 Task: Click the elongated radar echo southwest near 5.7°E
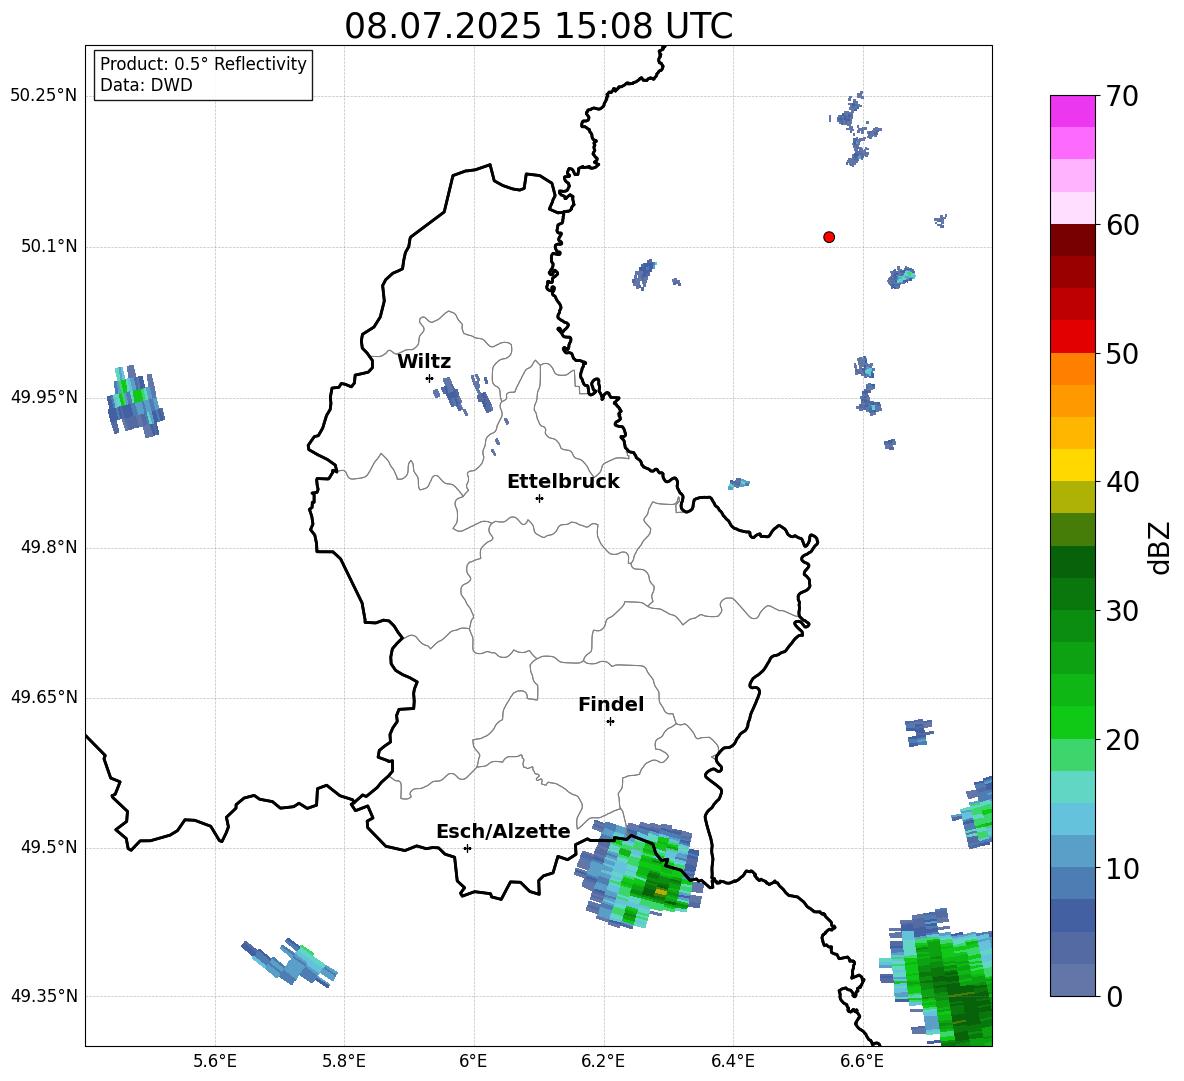[x=290, y=961]
